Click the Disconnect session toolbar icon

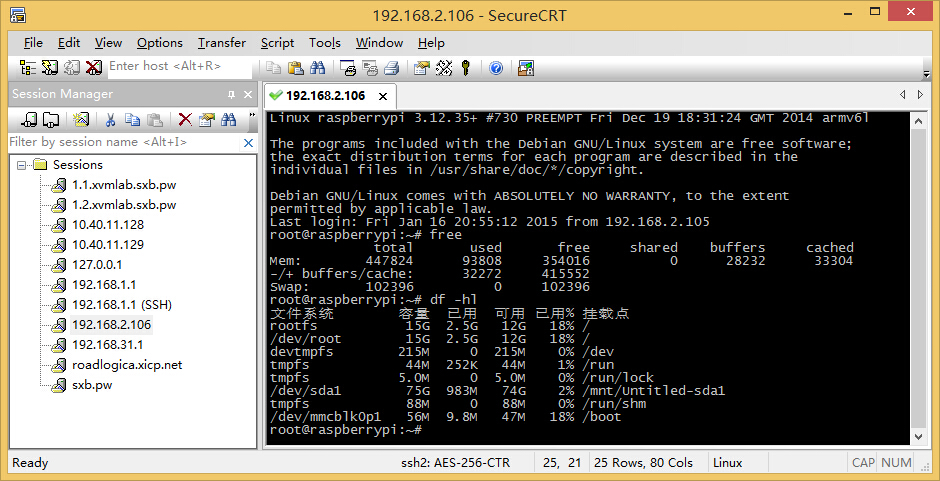coord(94,68)
